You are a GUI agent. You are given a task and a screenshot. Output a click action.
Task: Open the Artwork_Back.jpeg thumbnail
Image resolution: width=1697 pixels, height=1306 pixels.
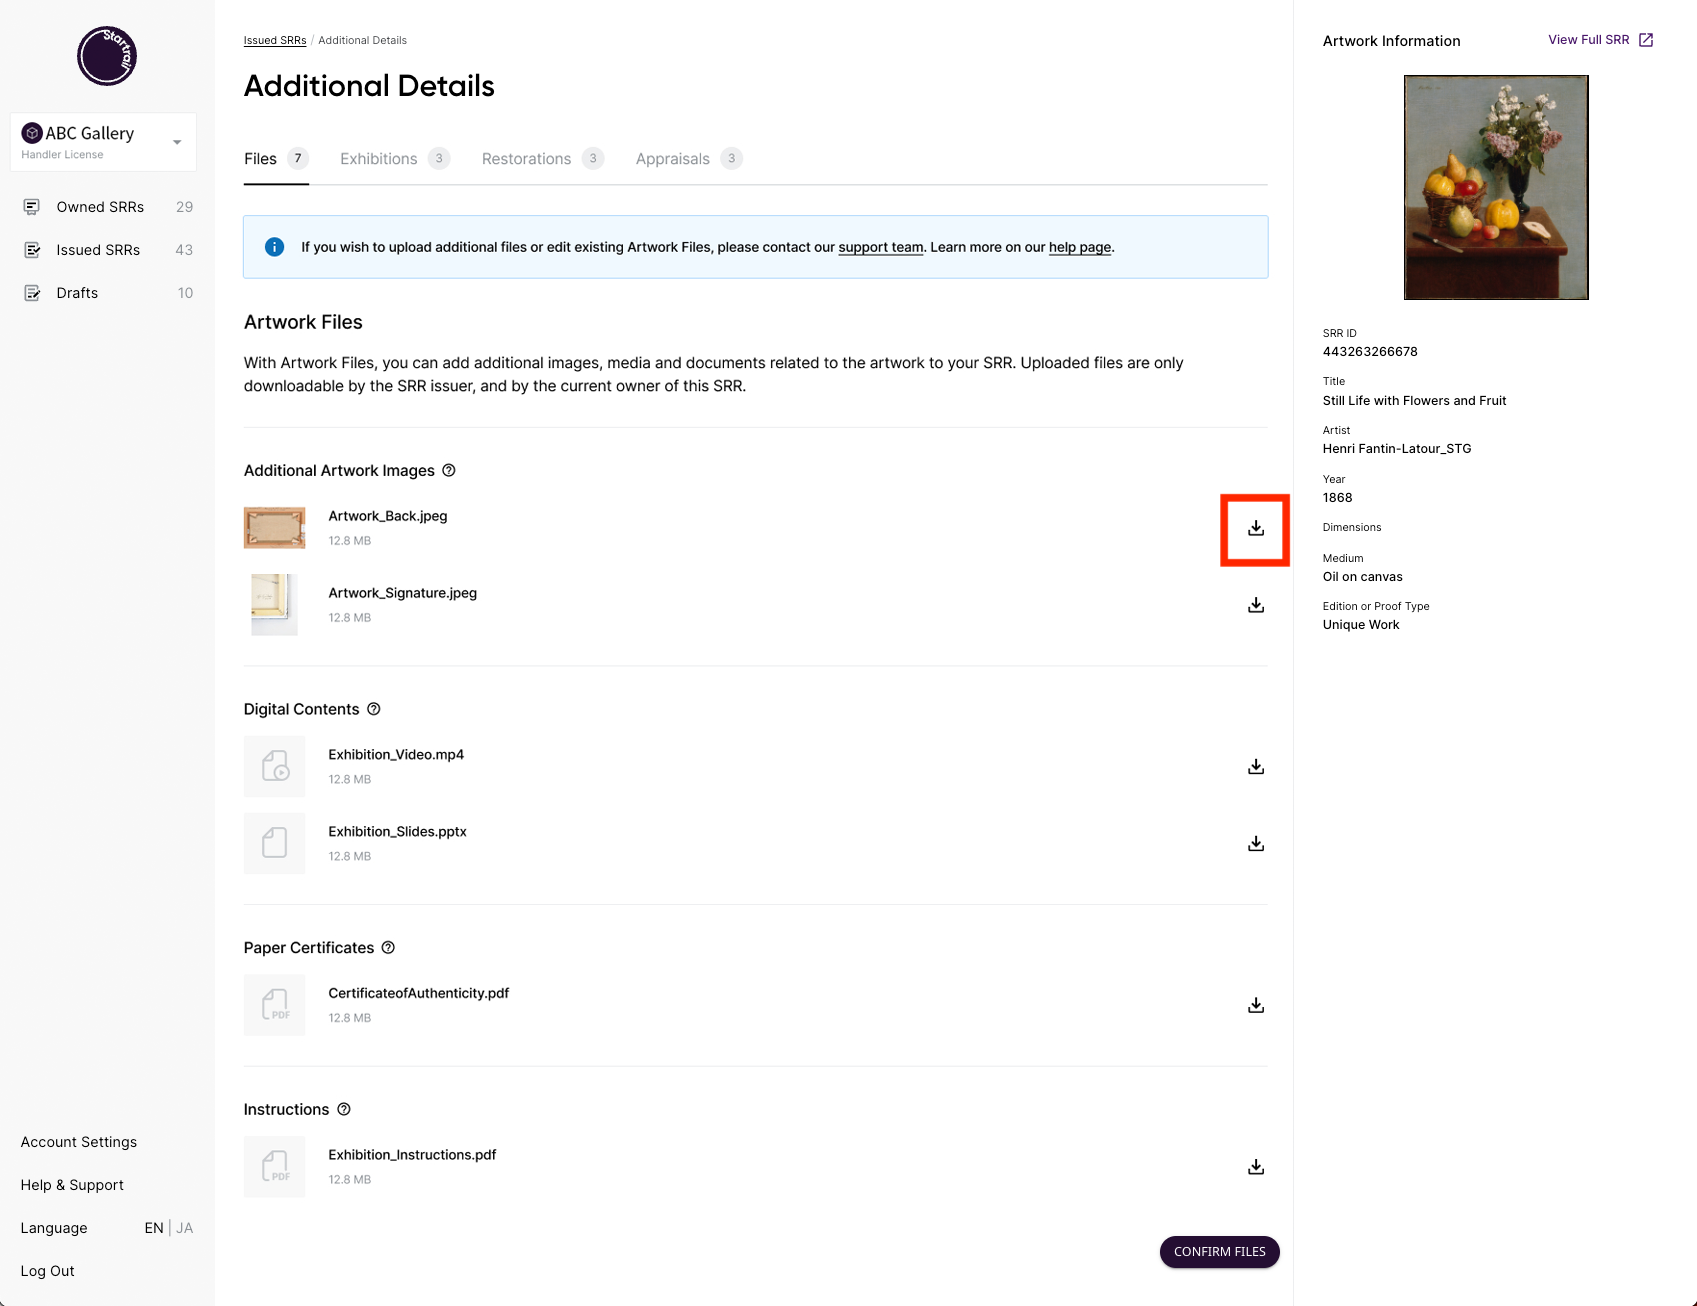(275, 528)
